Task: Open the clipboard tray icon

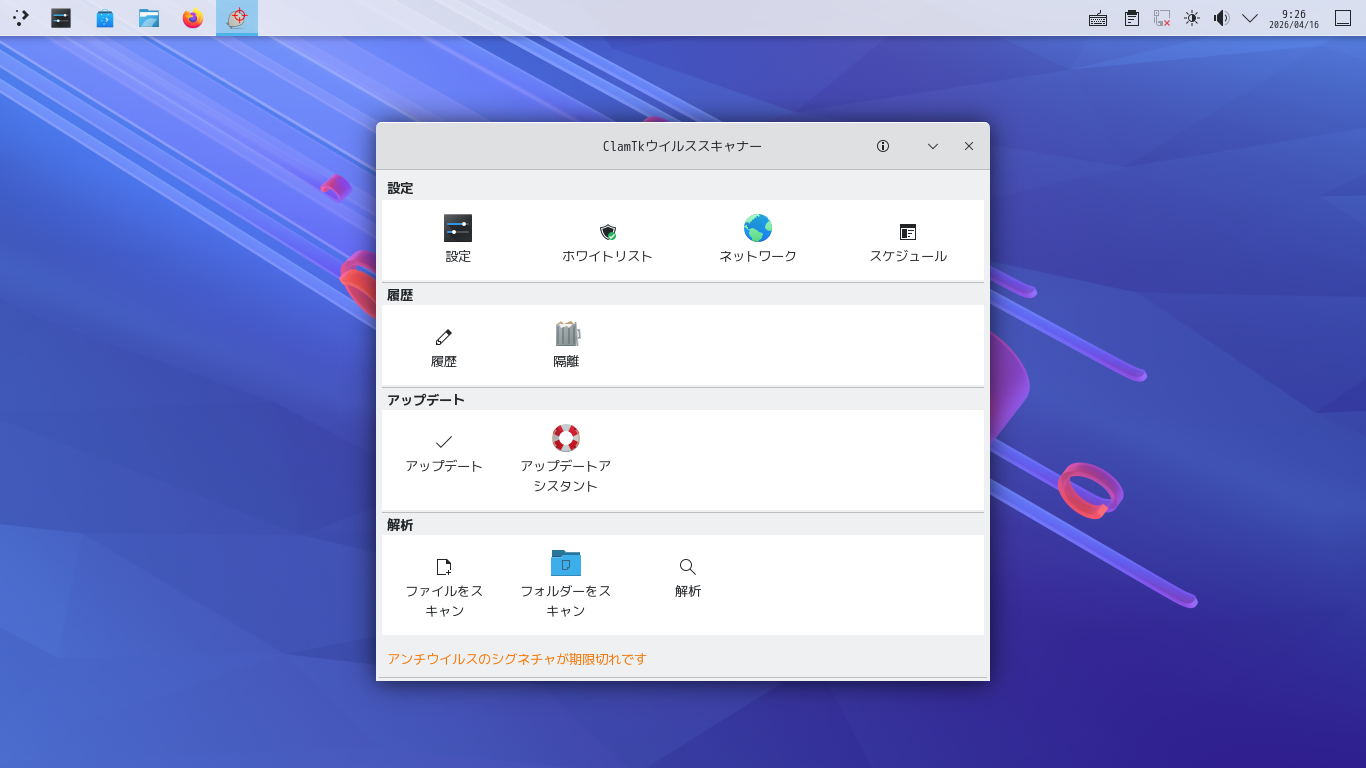Action: (1132, 18)
